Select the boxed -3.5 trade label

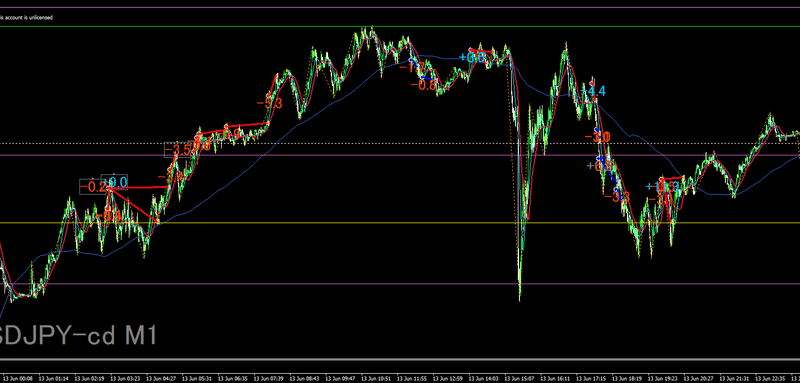[178, 150]
